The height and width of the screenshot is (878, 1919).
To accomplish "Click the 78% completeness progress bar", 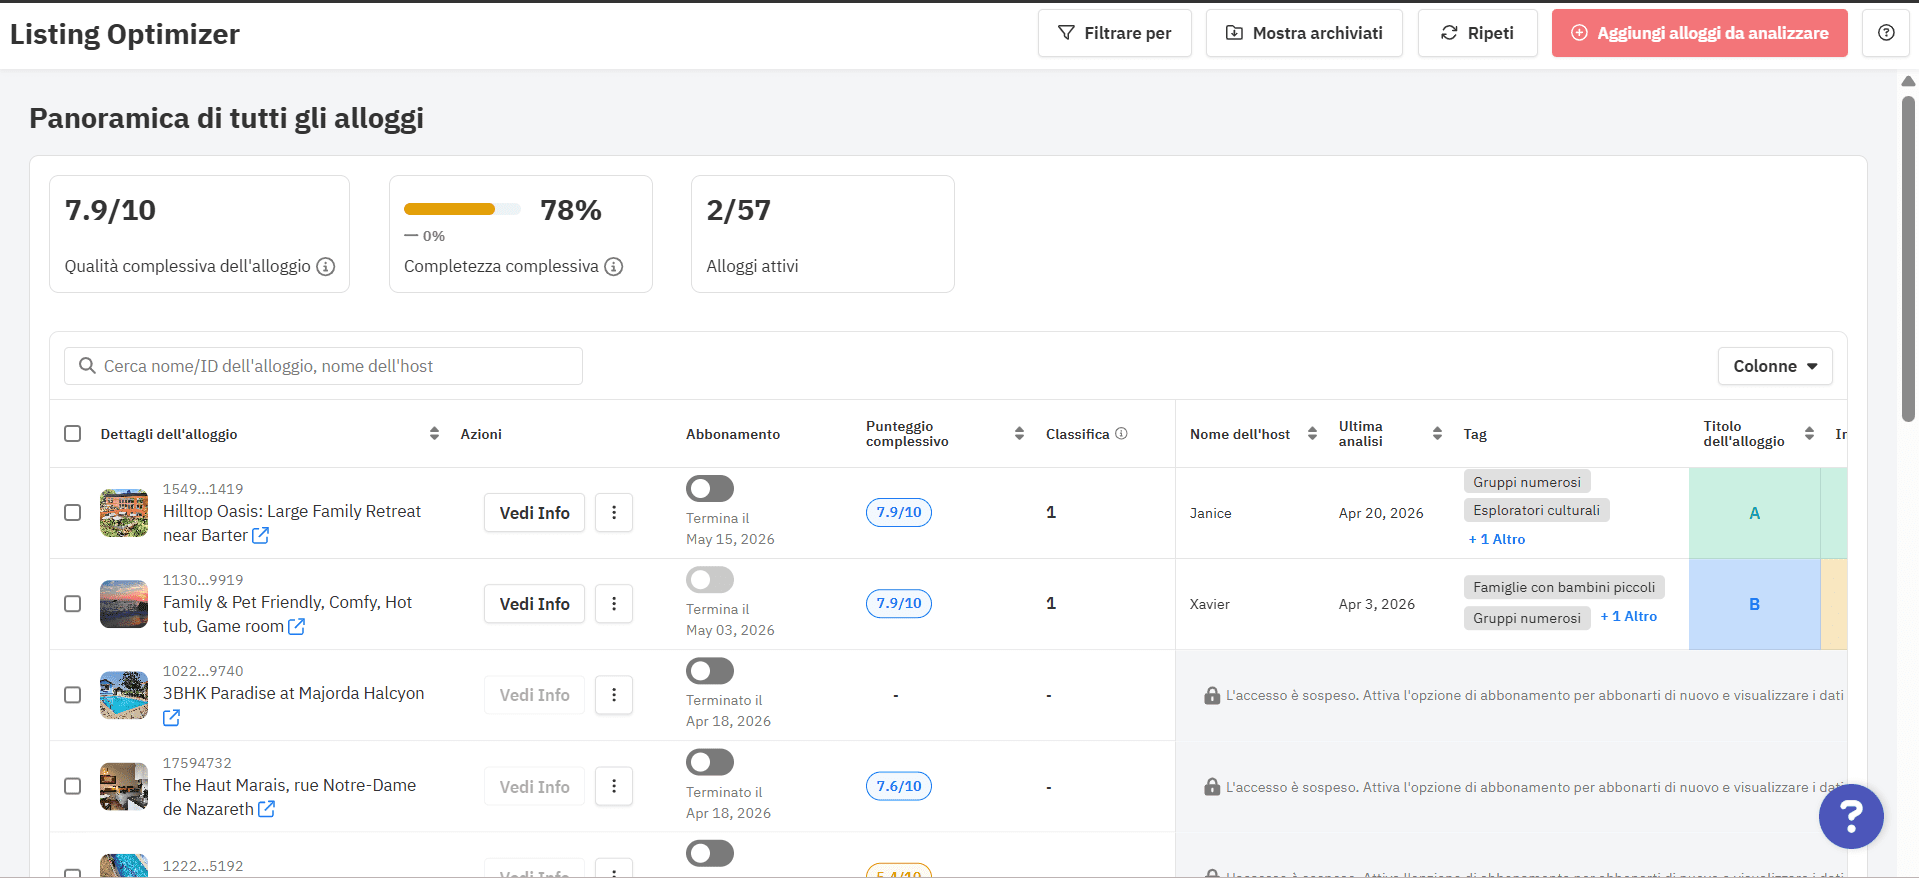I will tap(462, 209).
